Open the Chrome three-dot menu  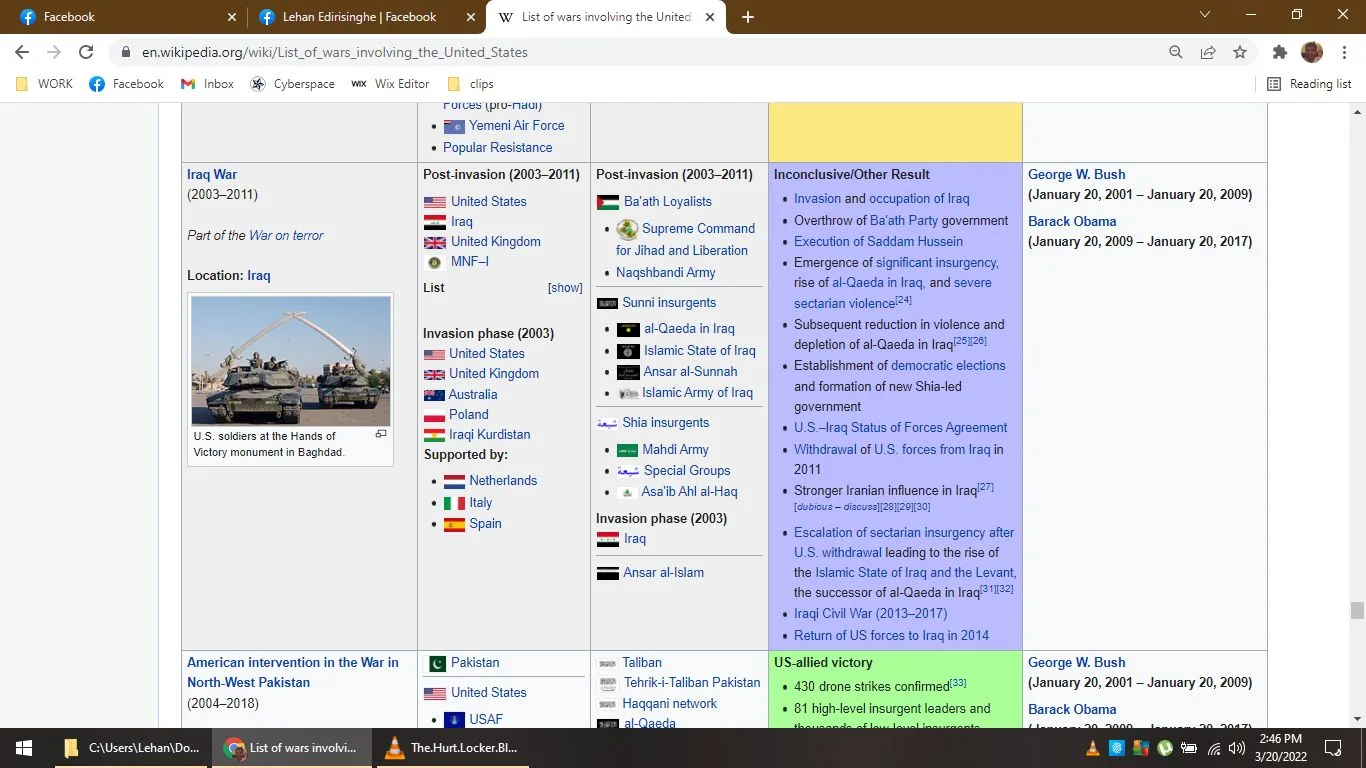pyautogui.click(x=1344, y=52)
